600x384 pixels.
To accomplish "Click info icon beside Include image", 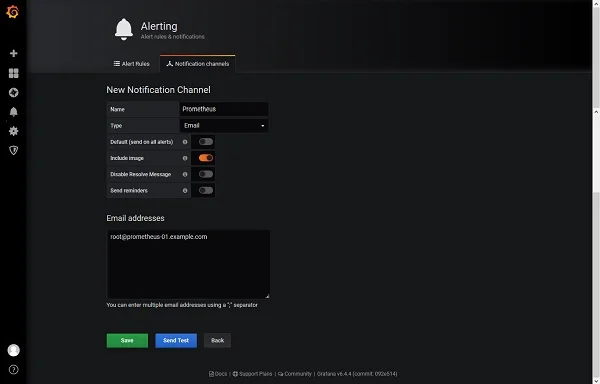I will pos(185,158).
